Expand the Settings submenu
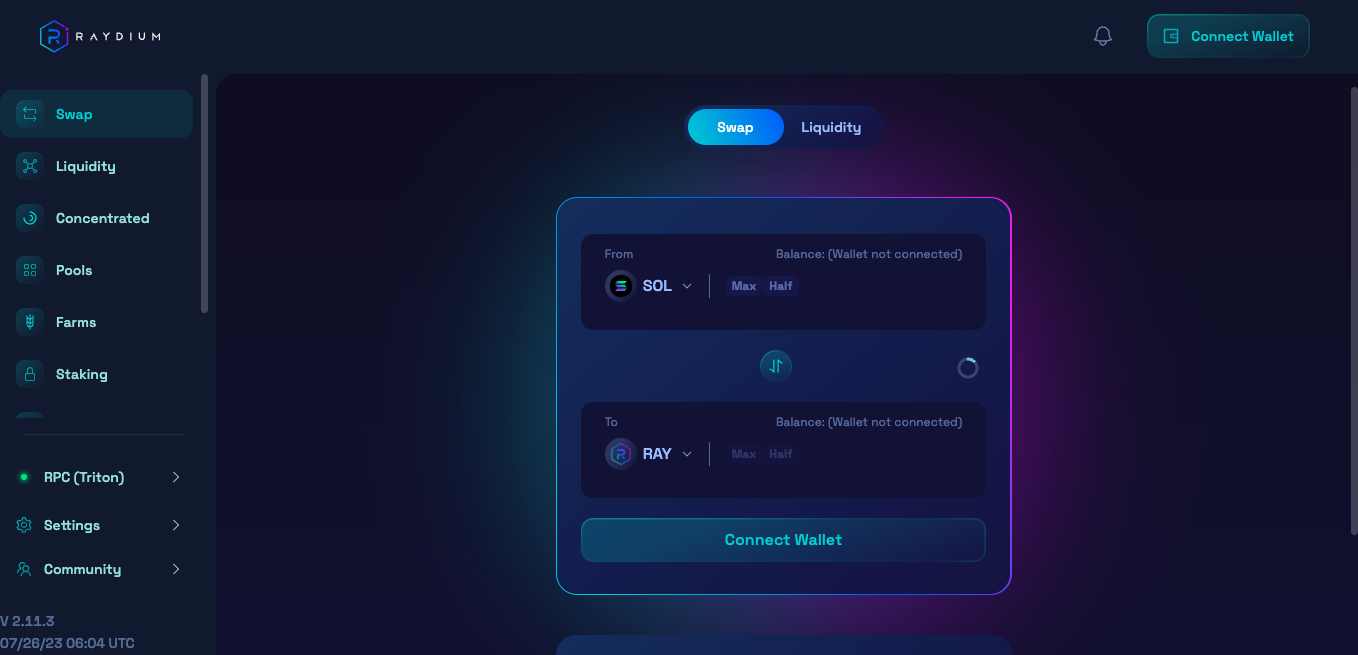This screenshot has height=655, width=1358. (x=100, y=525)
